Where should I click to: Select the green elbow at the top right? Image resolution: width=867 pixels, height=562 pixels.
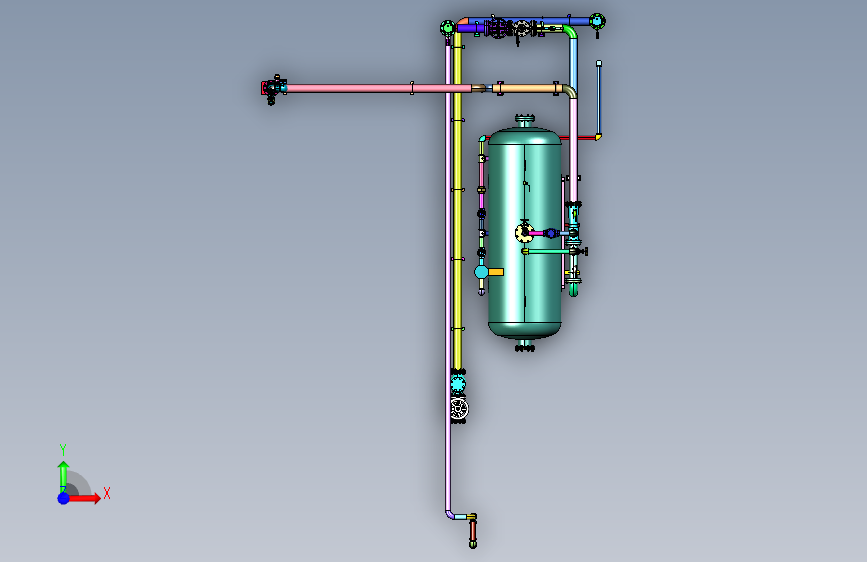[571, 31]
